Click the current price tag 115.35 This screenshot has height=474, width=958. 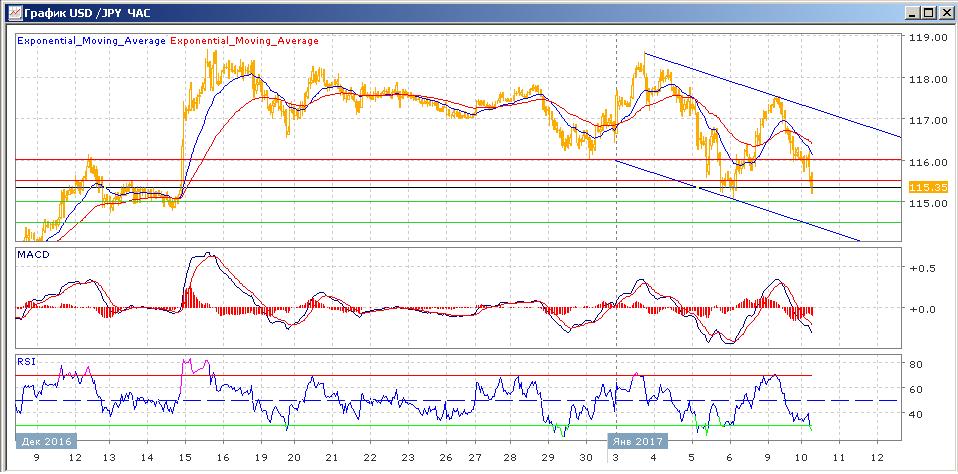[x=928, y=188]
